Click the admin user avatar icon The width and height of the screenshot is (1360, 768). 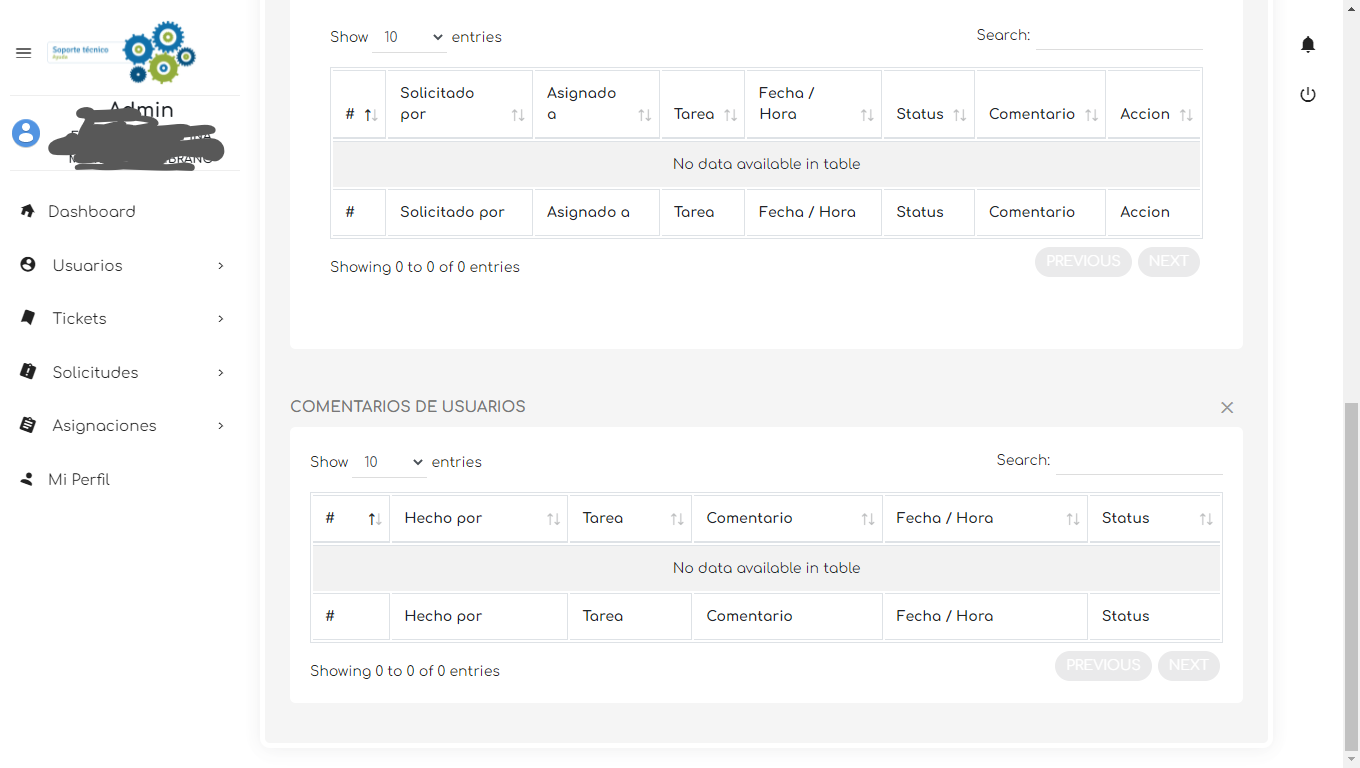(26, 133)
